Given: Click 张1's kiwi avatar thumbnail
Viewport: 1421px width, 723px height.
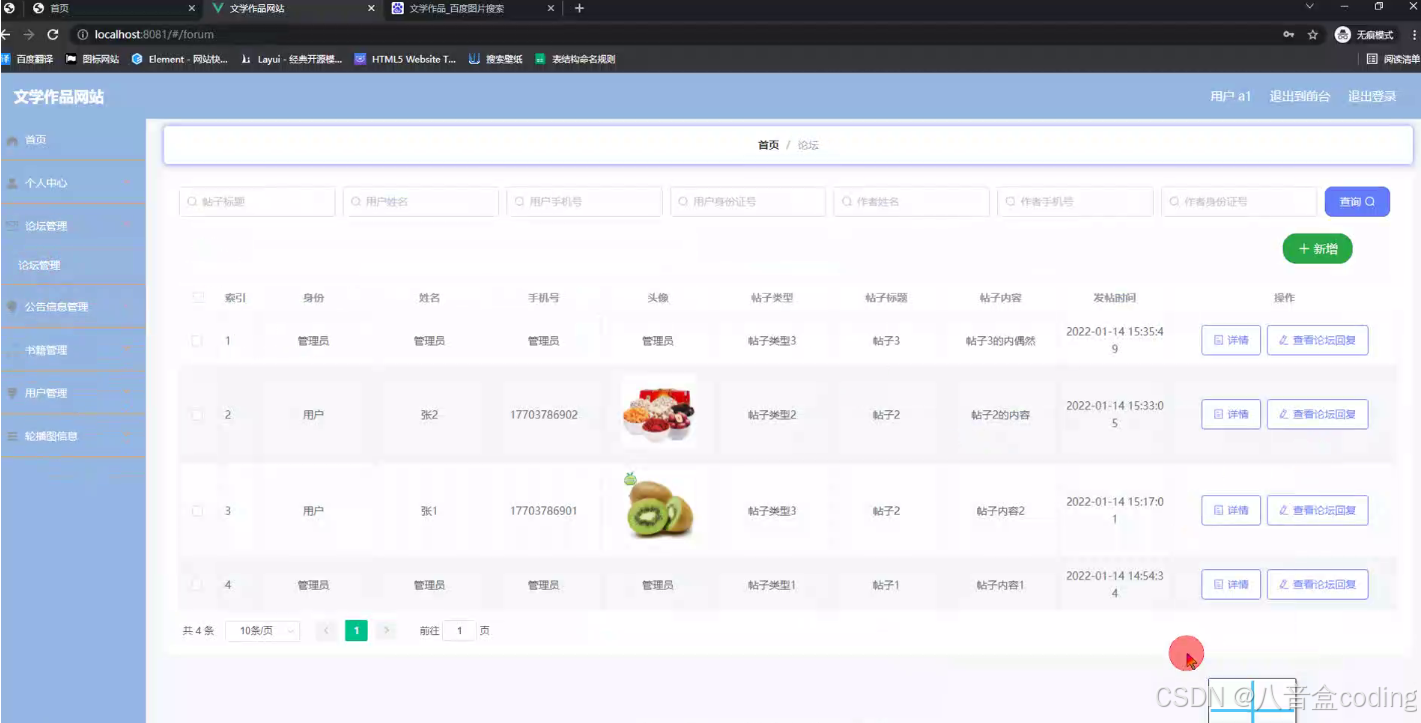Looking at the screenshot, I should [658, 507].
